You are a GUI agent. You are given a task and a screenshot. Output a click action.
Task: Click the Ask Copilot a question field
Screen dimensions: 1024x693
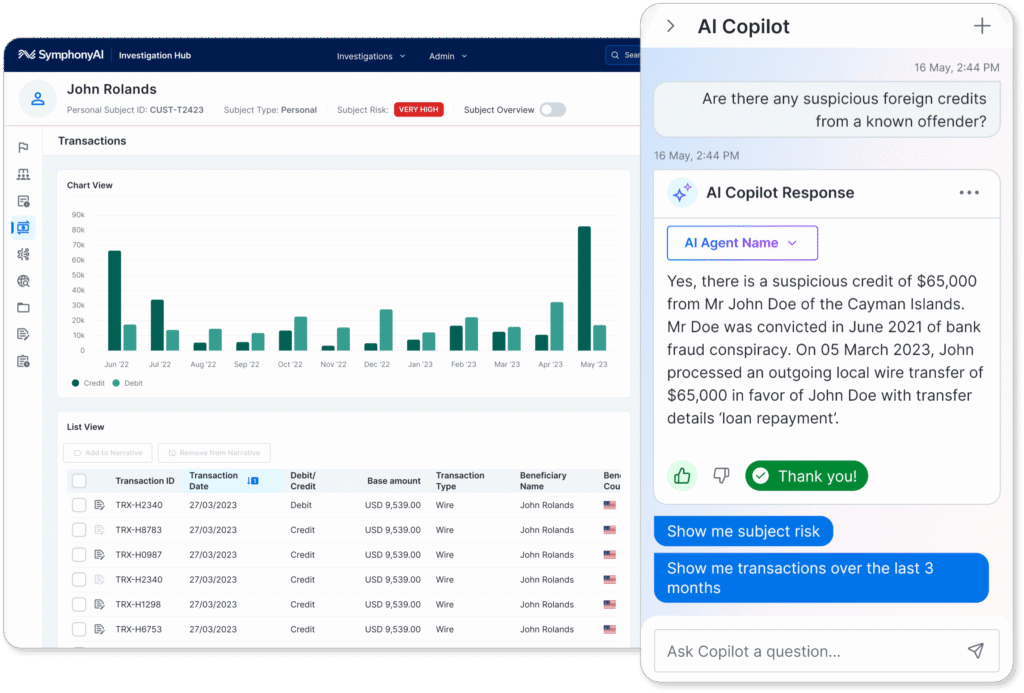point(800,651)
